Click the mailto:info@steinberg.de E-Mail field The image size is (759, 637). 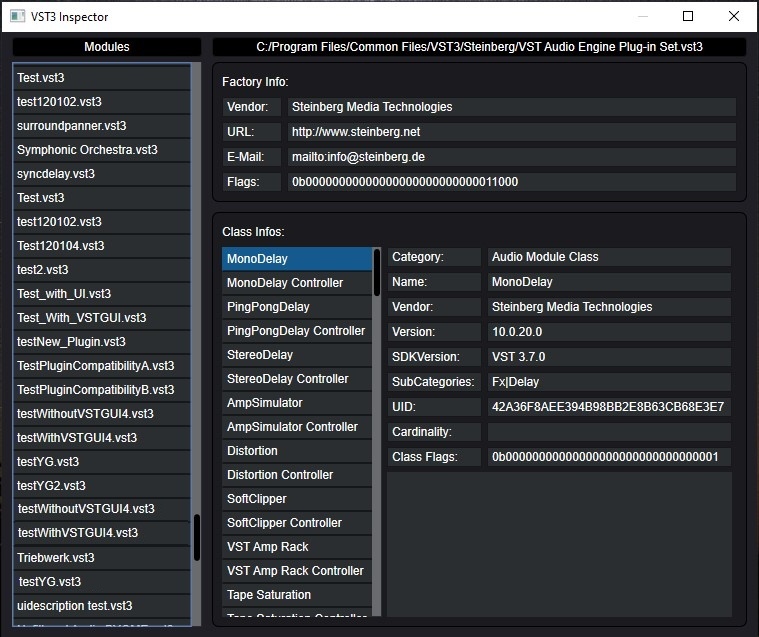[512, 157]
